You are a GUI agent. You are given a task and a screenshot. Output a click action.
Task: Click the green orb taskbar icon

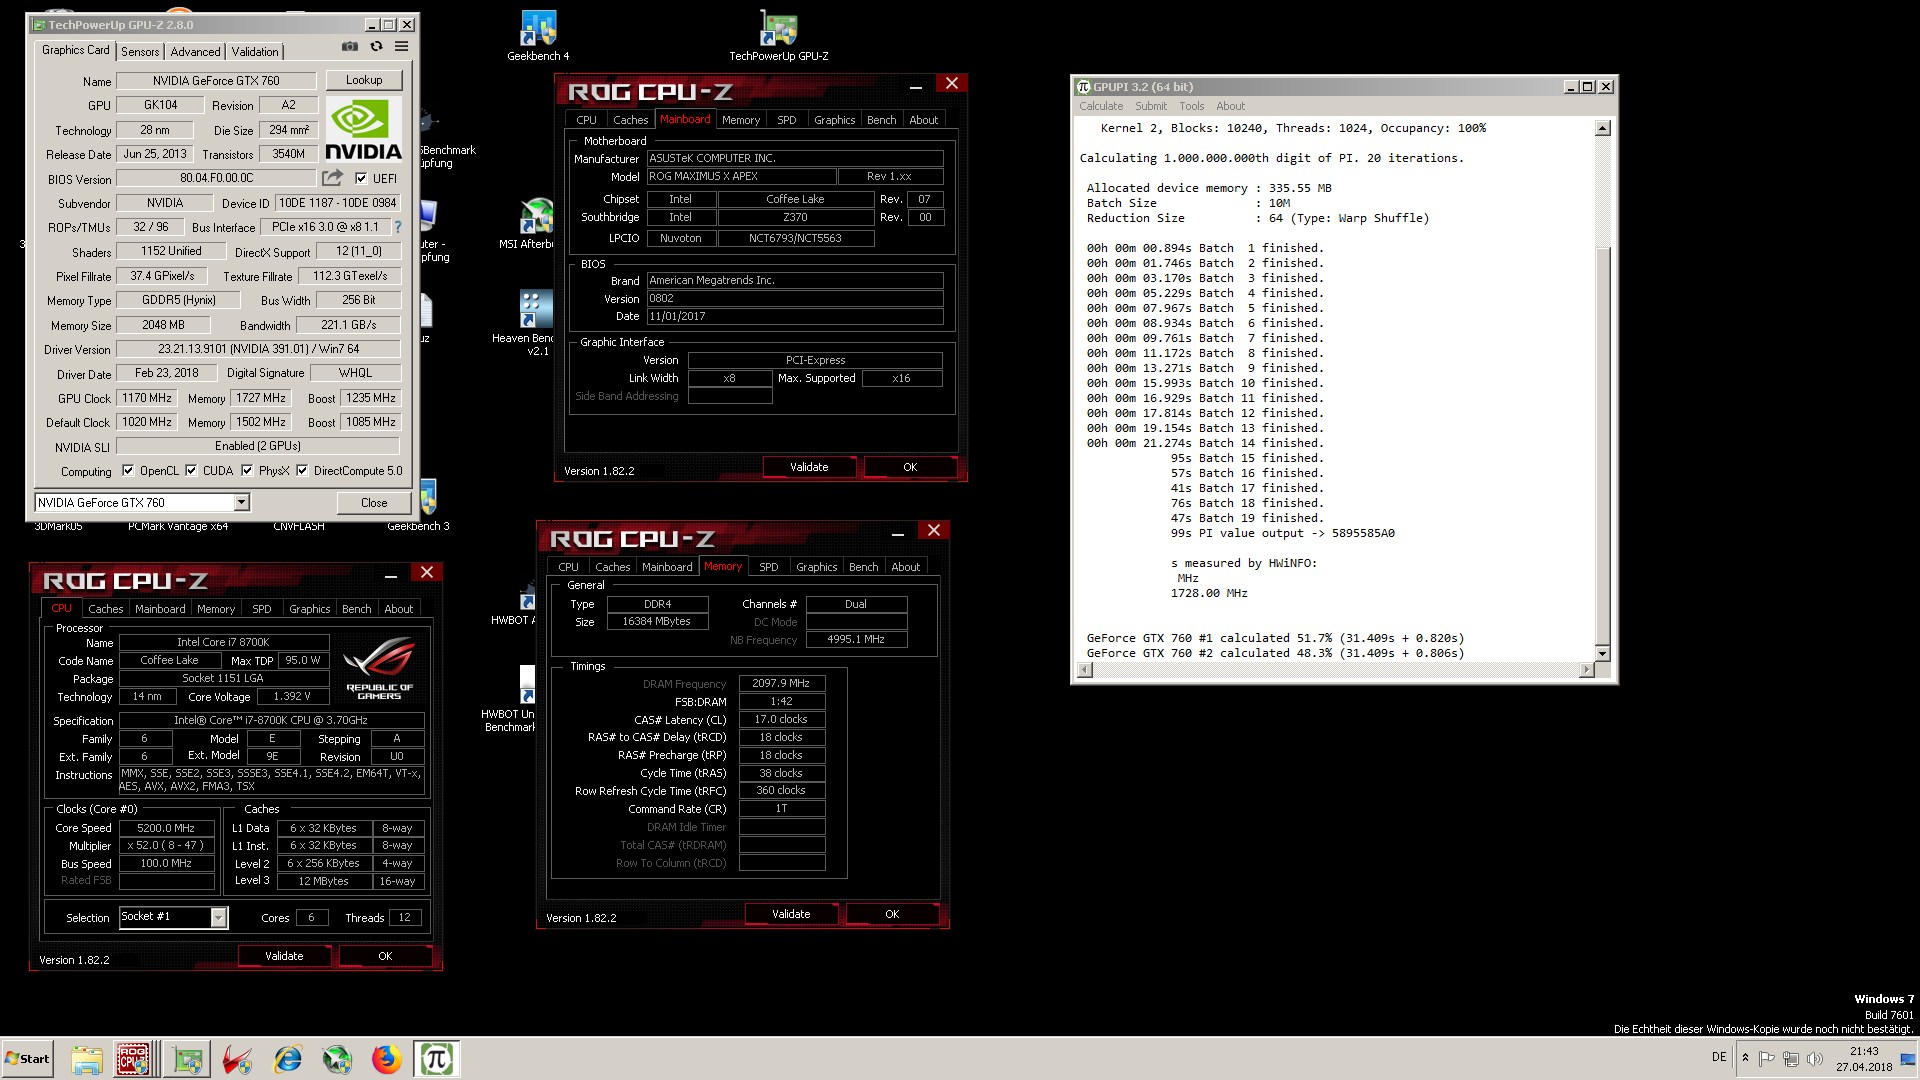337,1059
